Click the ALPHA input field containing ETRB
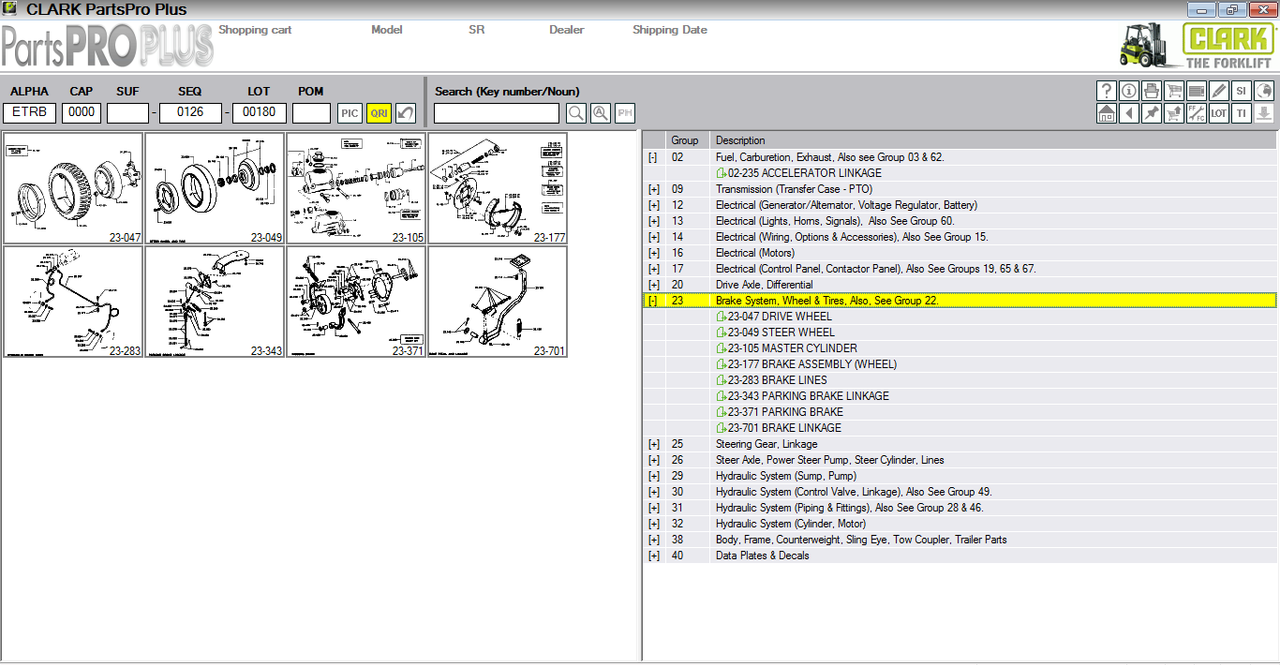The height and width of the screenshot is (665, 1280). [x=30, y=113]
